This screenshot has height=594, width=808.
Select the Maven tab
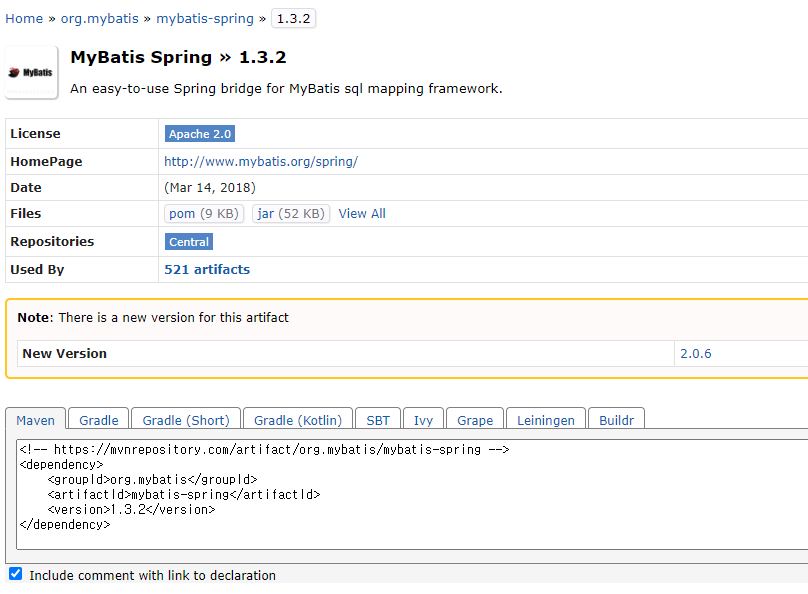point(36,420)
